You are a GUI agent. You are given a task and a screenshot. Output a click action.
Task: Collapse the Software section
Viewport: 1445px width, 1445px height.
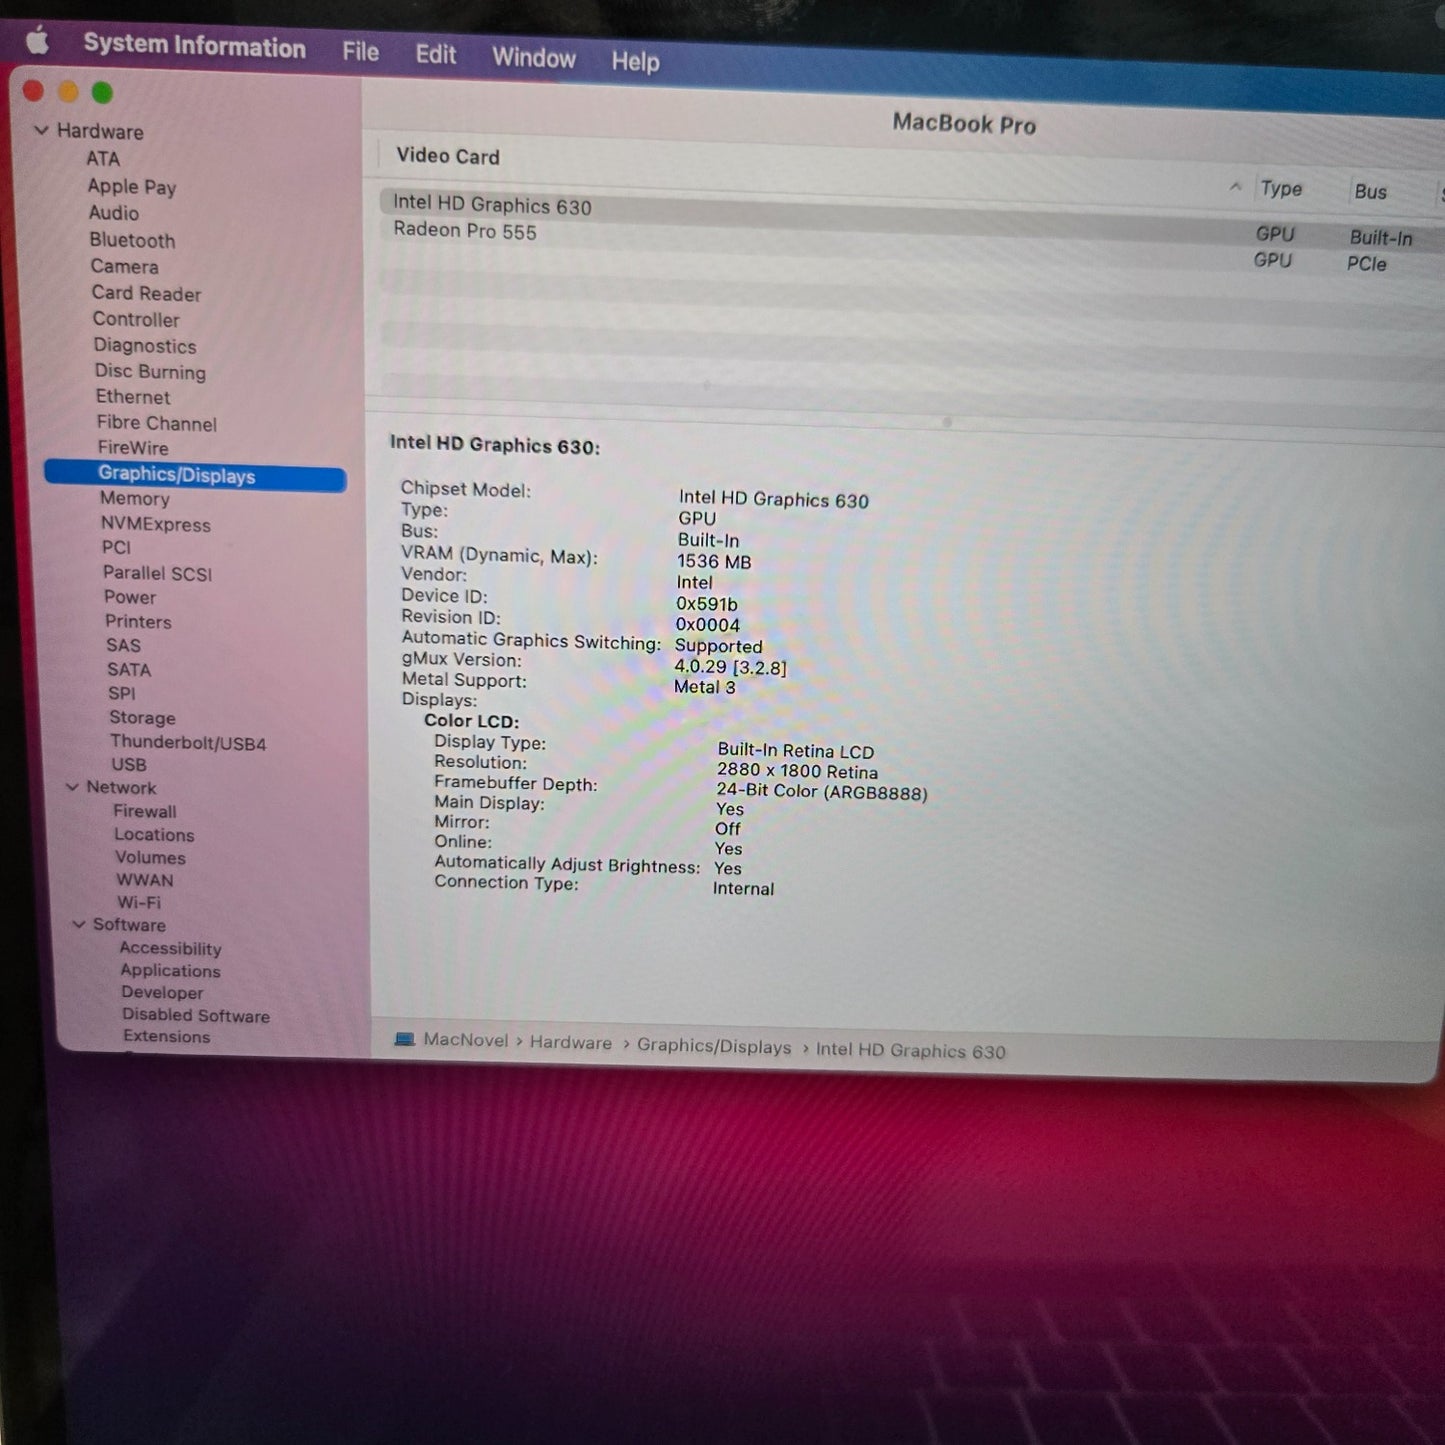(x=79, y=924)
